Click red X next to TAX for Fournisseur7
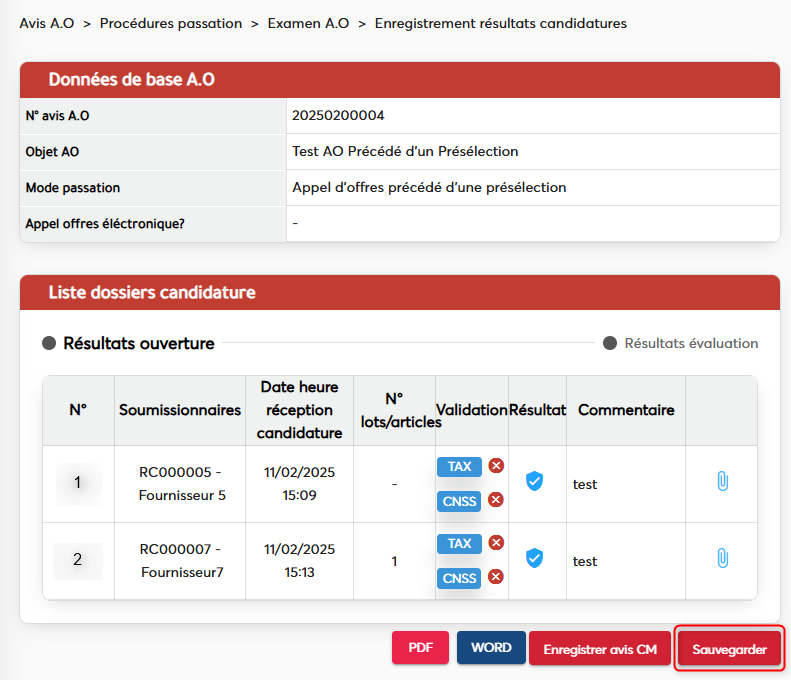 pyautogui.click(x=496, y=543)
